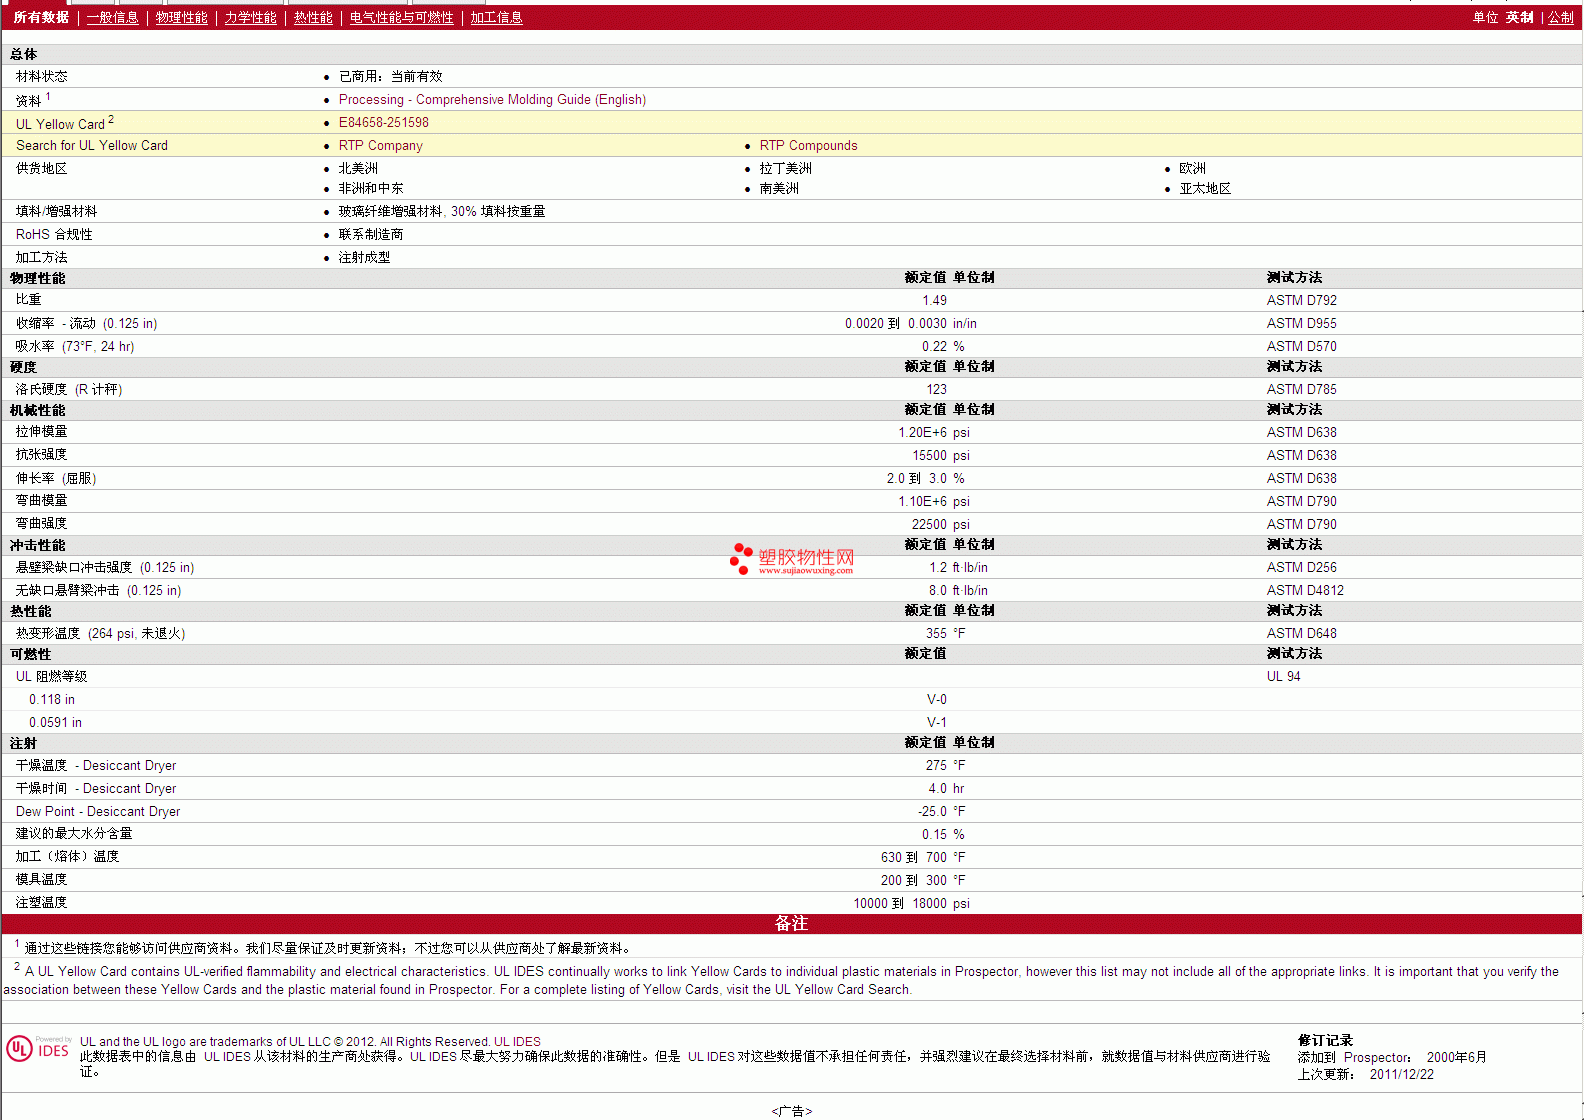Viewport: 1584px width, 1120px height.
Task: Click the <广告> advertisement label at bottom
Action: coord(791,1111)
